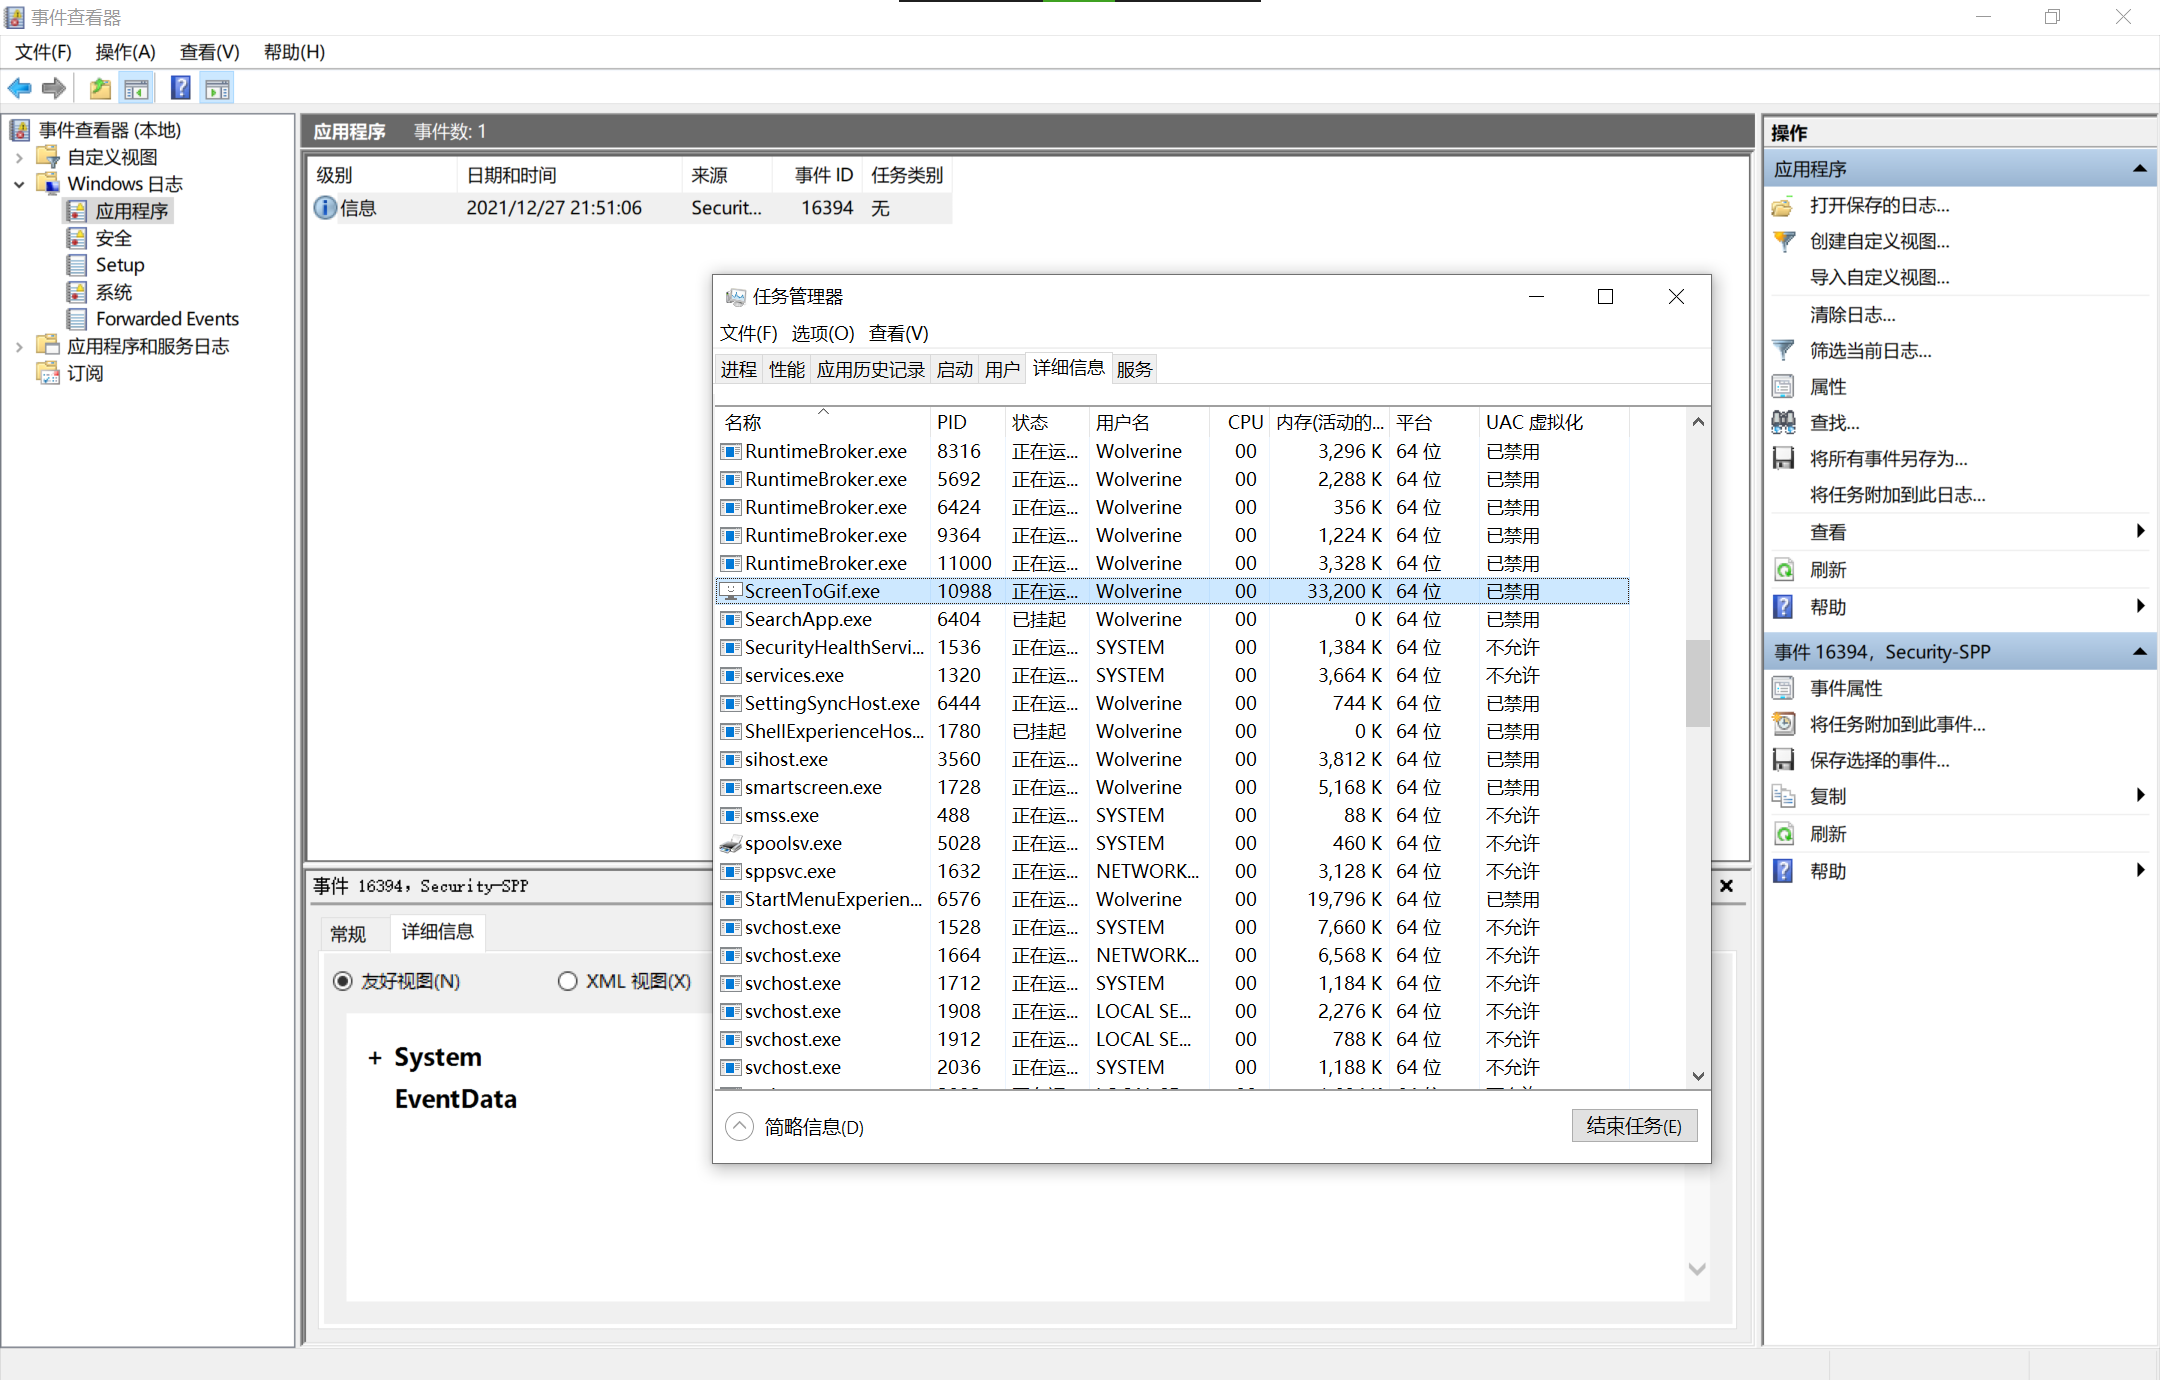Collapse Task Manager to fewer details

739,1127
